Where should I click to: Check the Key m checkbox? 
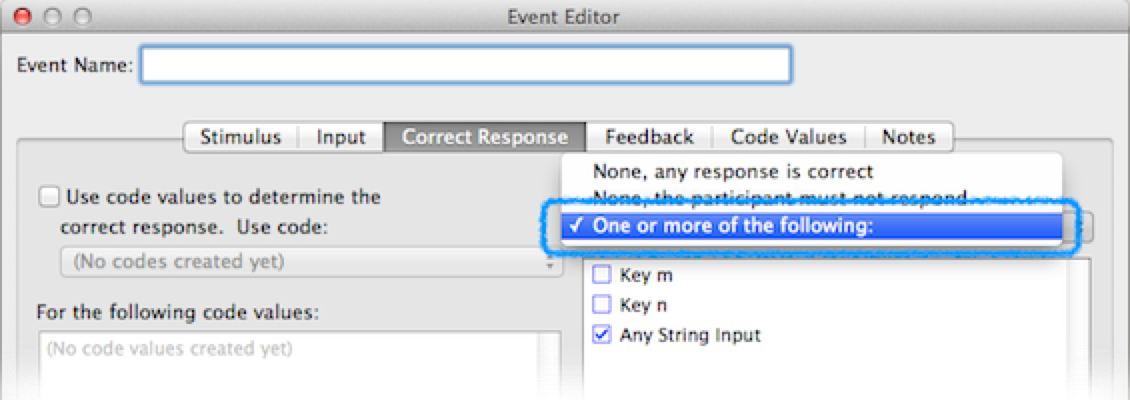pyautogui.click(x=602, y=275)
